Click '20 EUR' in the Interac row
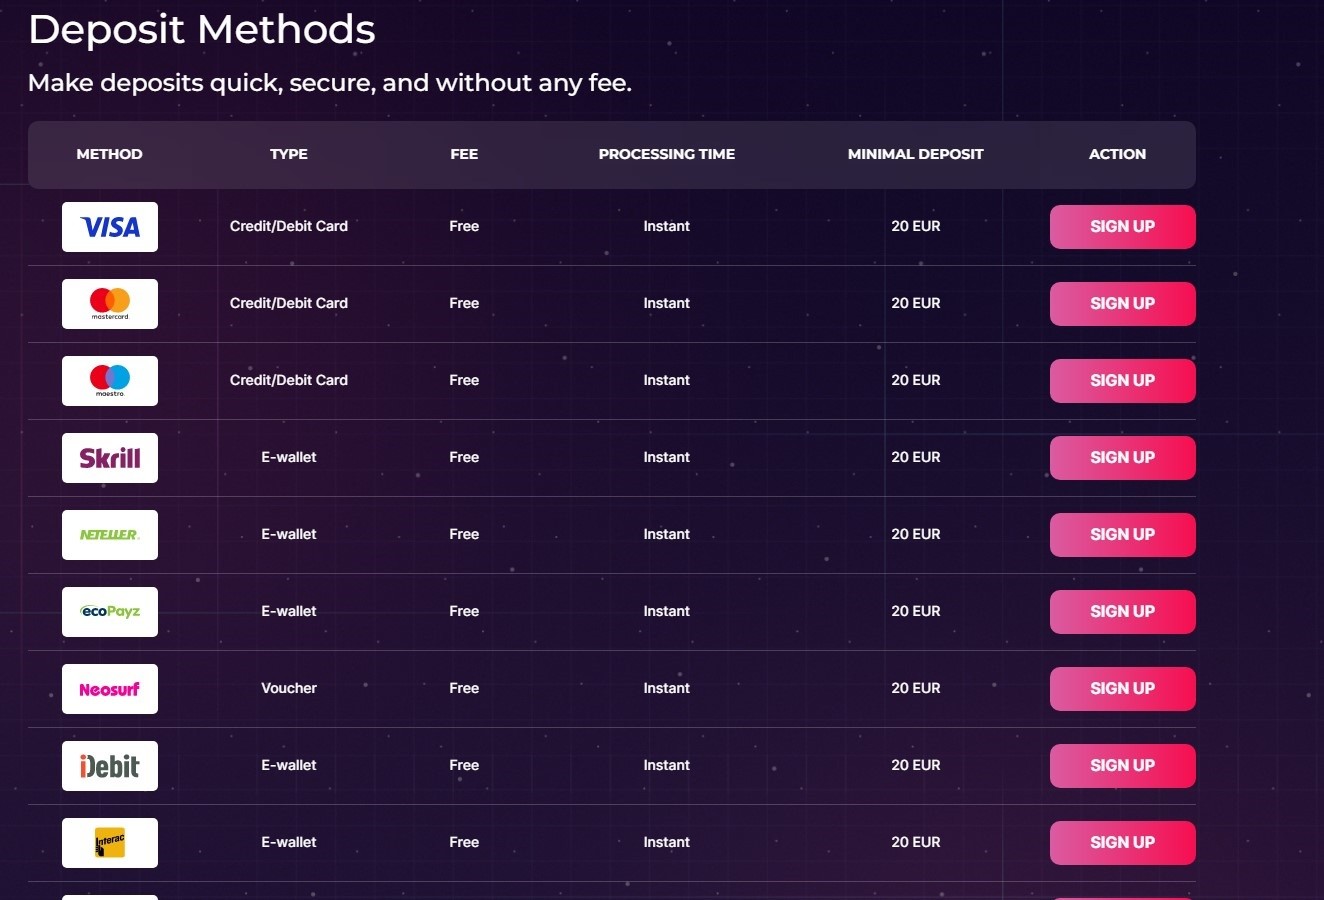Viewport: 1324px width, 900px height. click(916, 842)
